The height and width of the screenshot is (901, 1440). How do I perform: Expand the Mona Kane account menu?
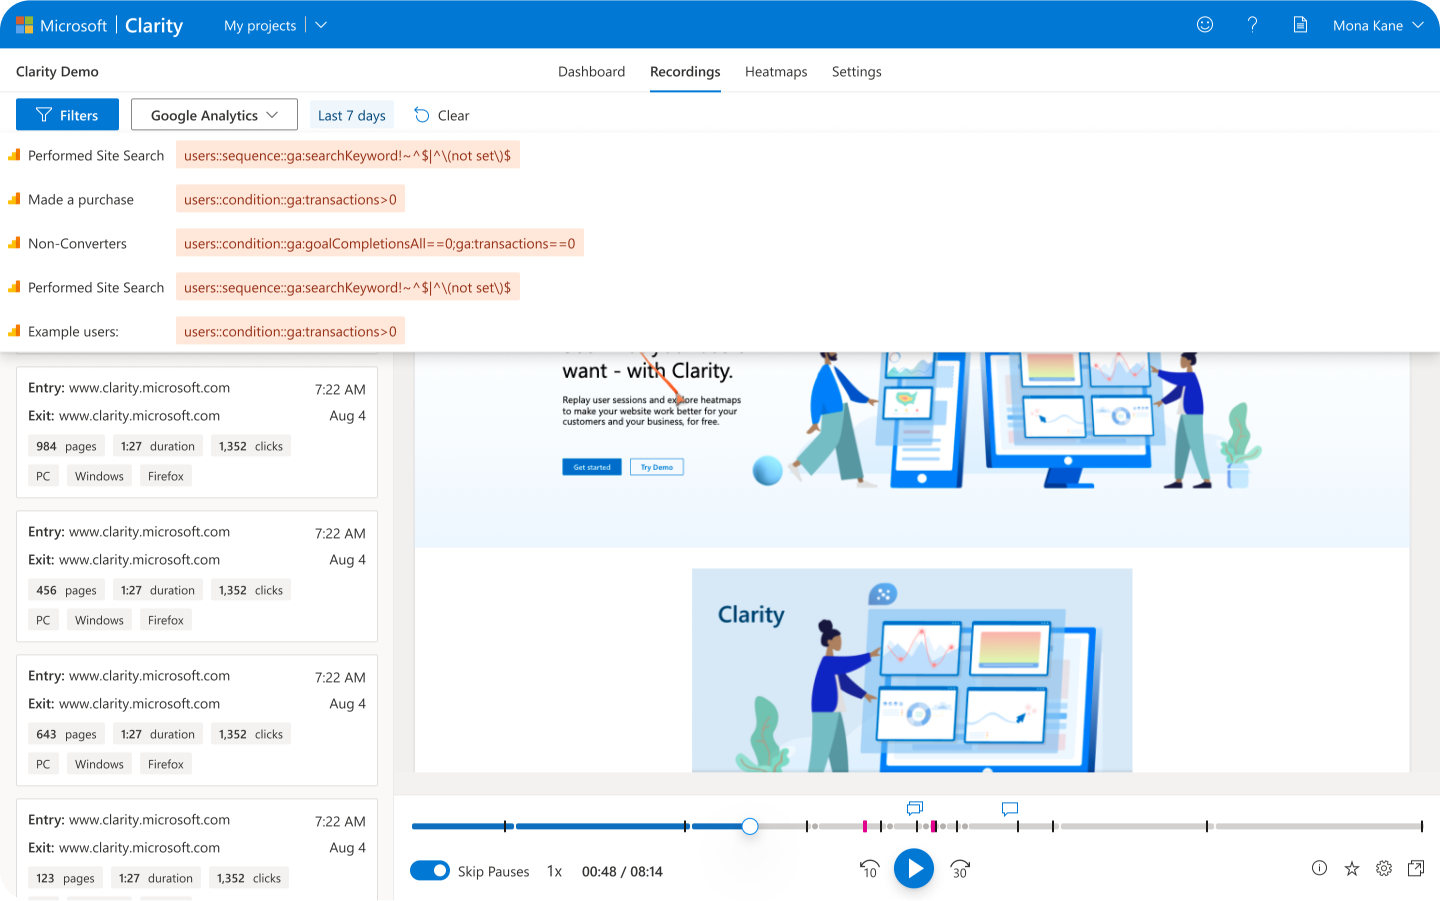point(1377,24)
